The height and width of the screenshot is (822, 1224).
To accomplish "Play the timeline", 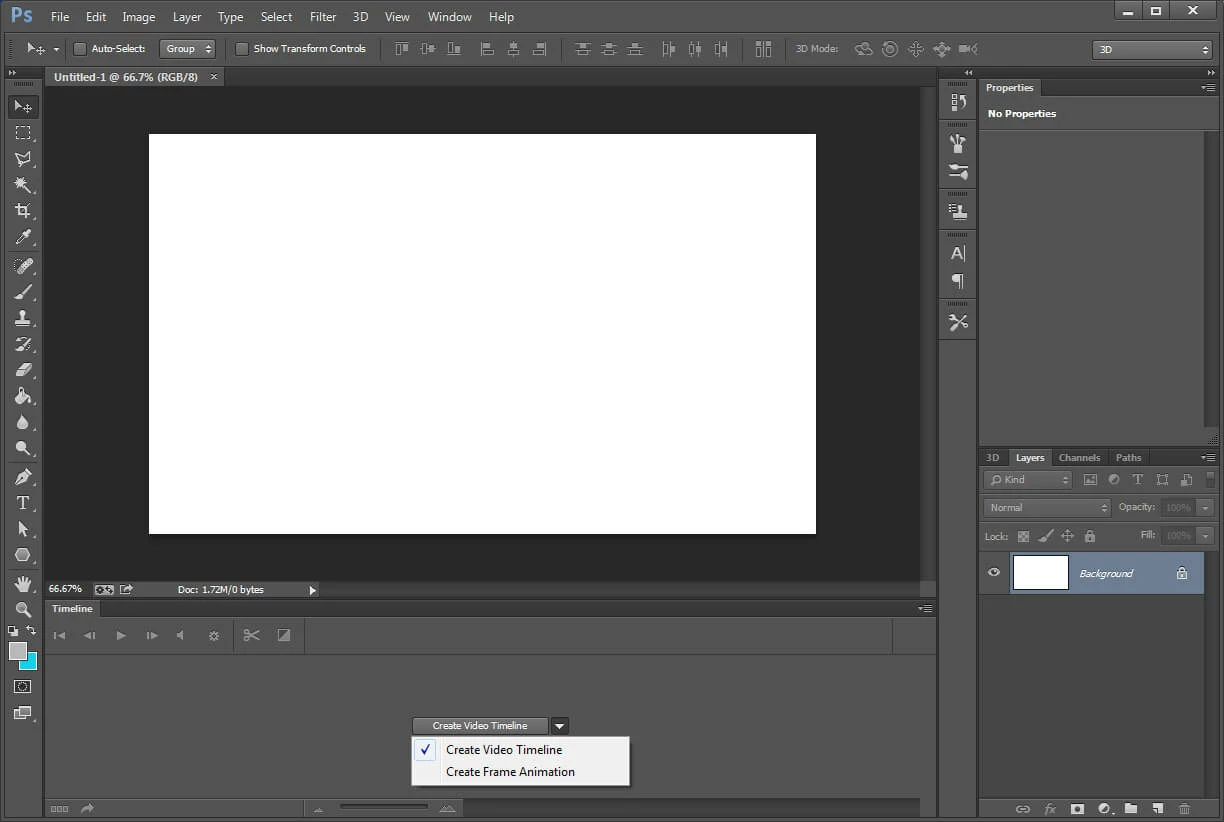I will pyautogui.click(x=121, y=635).
